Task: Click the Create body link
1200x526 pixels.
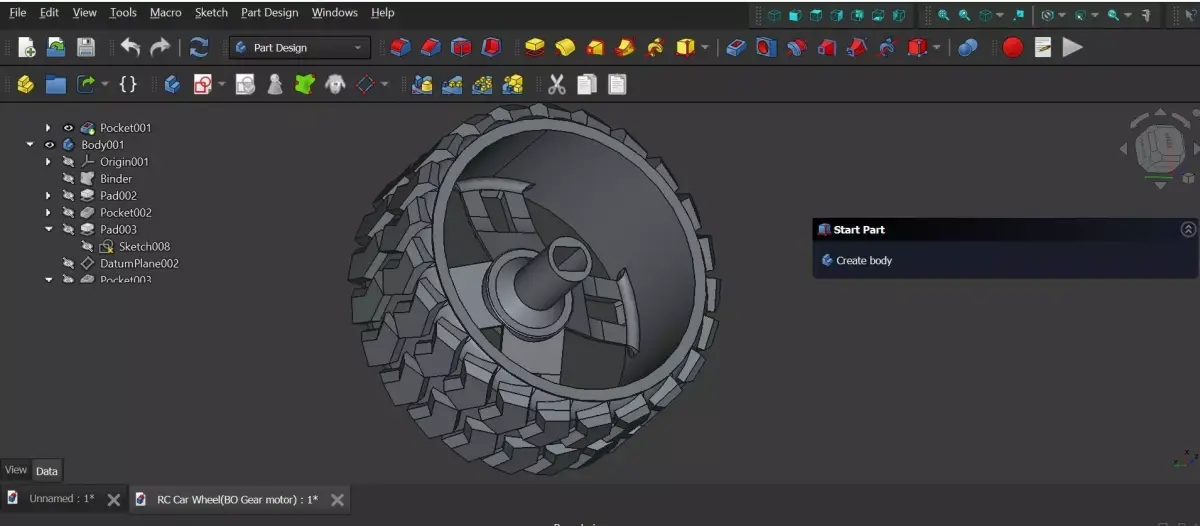Action: pos(864,261)
